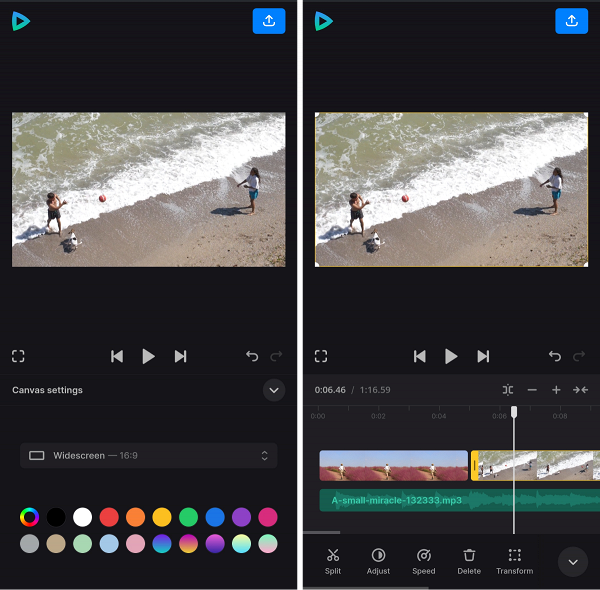Select the pastel blue swatch
The width and height of the screenshot is (600, 590).
coord(109,544)
